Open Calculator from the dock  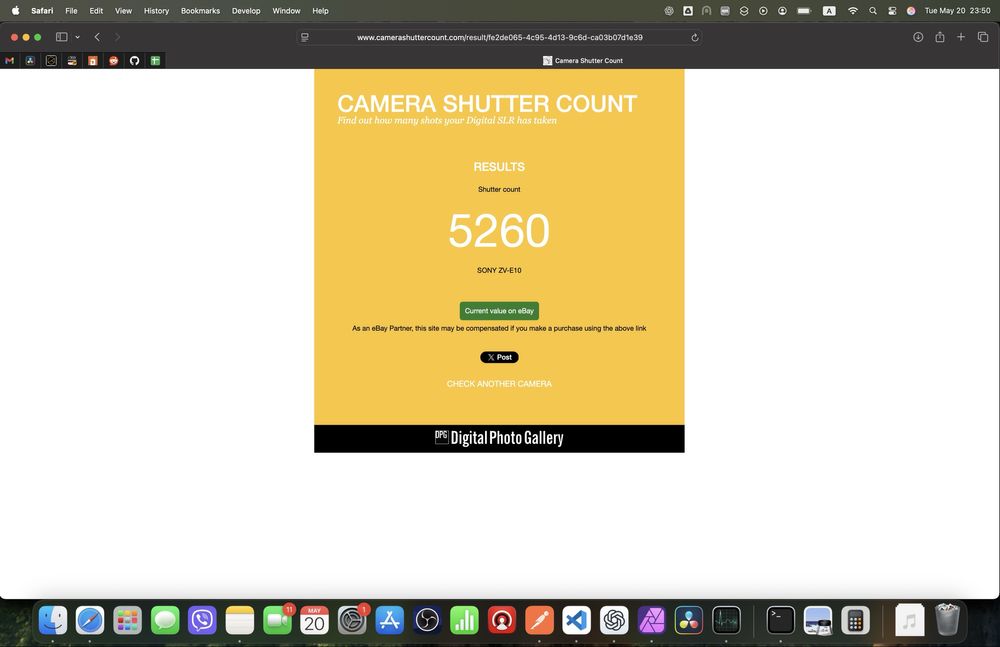855,620
